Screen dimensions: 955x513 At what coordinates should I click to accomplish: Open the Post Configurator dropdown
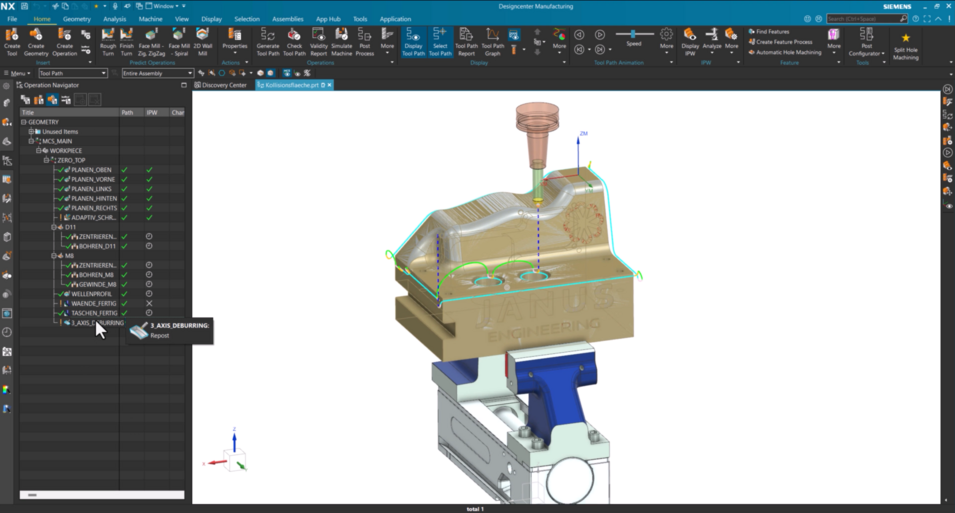click(x=866, y=41)
